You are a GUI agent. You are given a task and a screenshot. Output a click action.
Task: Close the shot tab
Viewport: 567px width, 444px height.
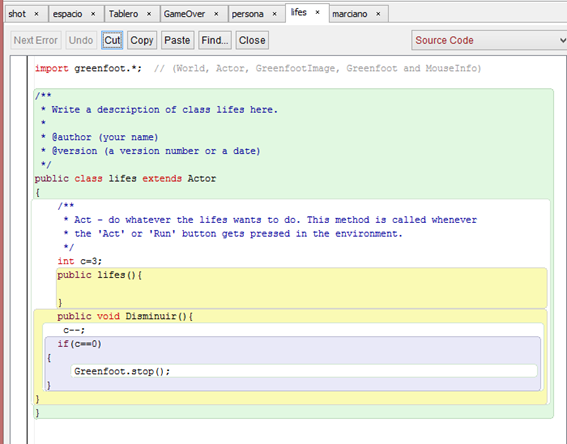[36, 14]
